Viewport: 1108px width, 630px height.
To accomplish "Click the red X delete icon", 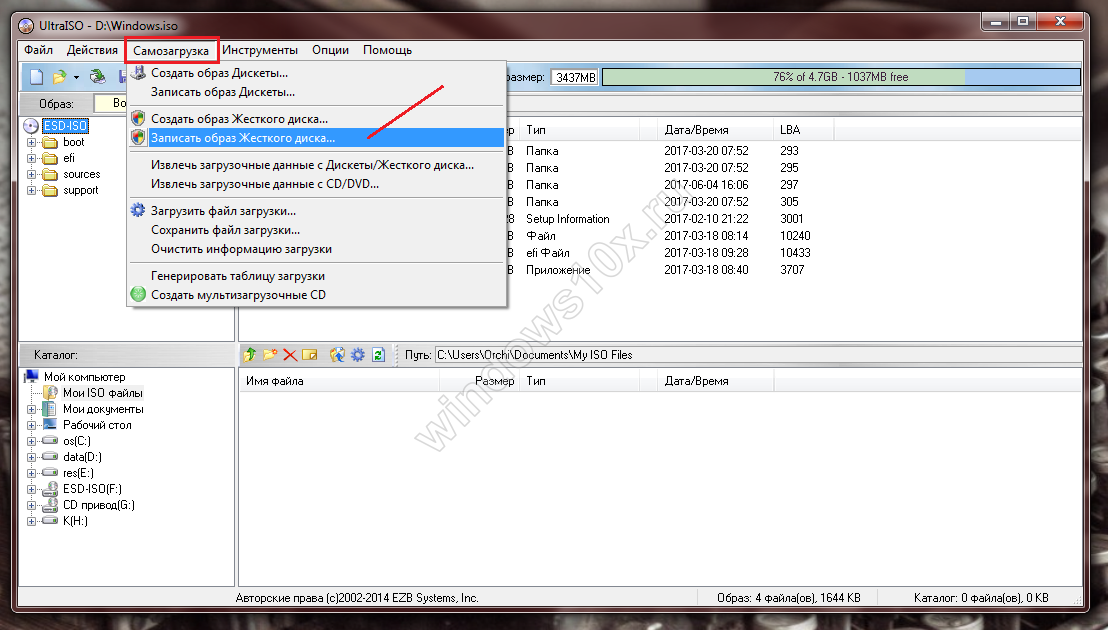I will pyautogui.click(x=290, y=355).
